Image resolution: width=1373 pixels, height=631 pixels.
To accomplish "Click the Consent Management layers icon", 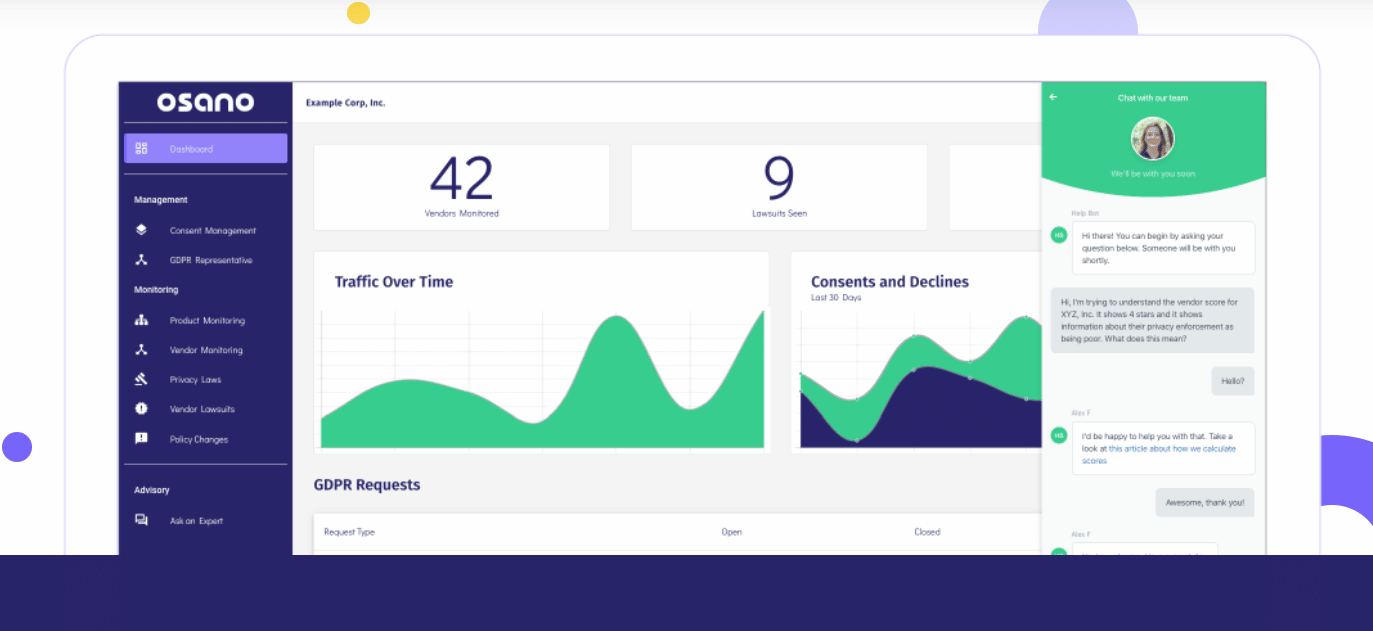I will [141, 230].
